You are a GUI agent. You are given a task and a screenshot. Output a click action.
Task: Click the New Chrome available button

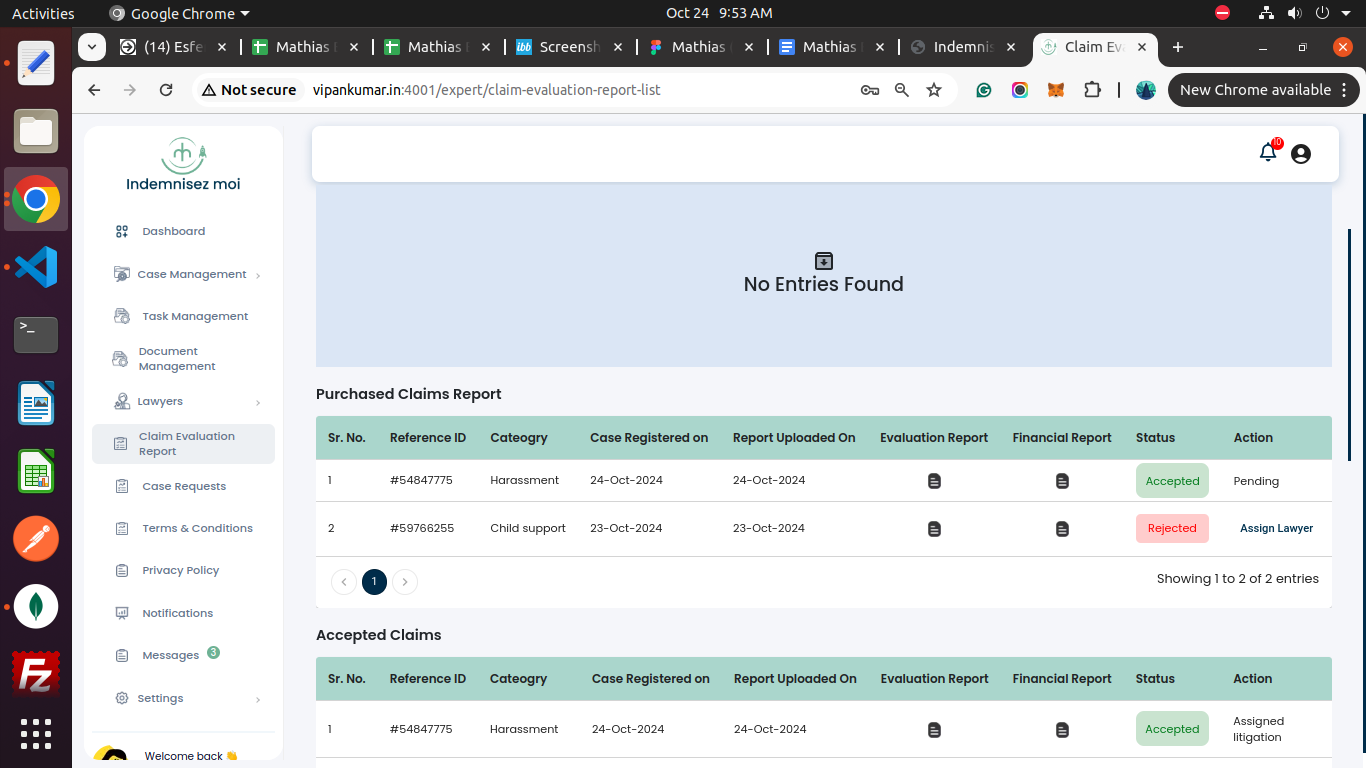tap(1255, 90)
